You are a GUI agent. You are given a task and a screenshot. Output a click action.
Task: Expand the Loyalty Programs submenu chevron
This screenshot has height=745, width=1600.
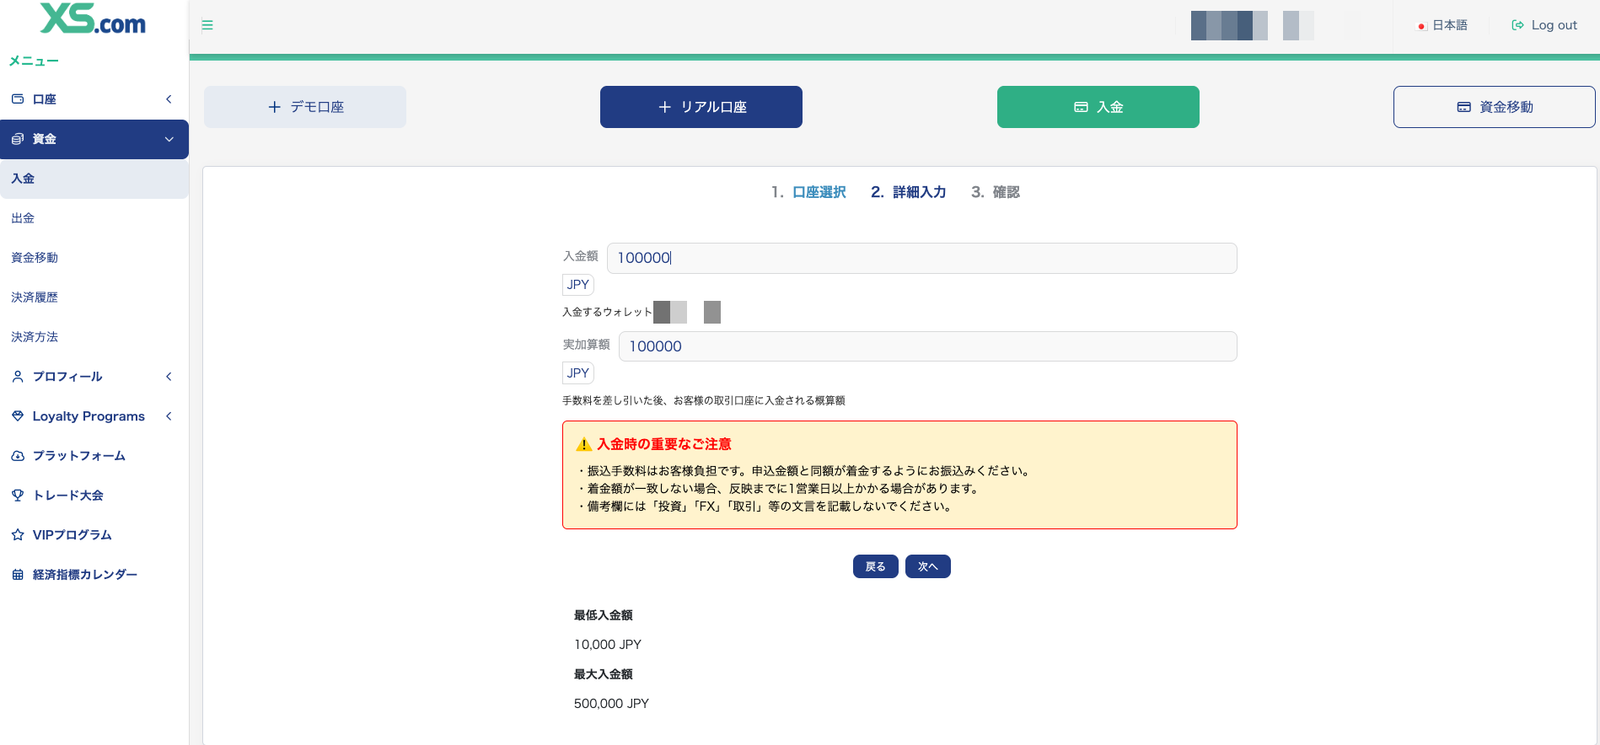169,416
